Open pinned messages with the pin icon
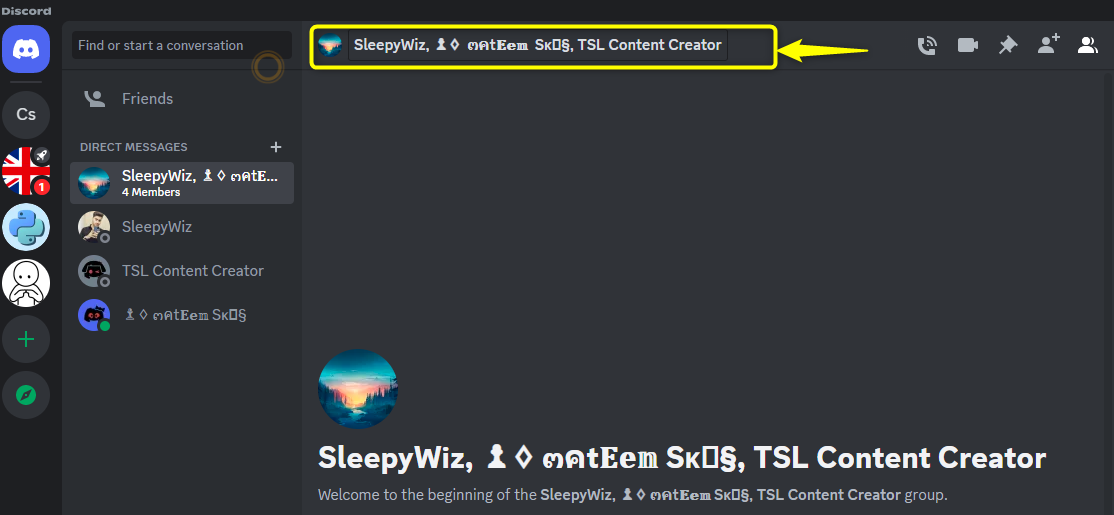 pyautogui.click(x=1007, y=45)
